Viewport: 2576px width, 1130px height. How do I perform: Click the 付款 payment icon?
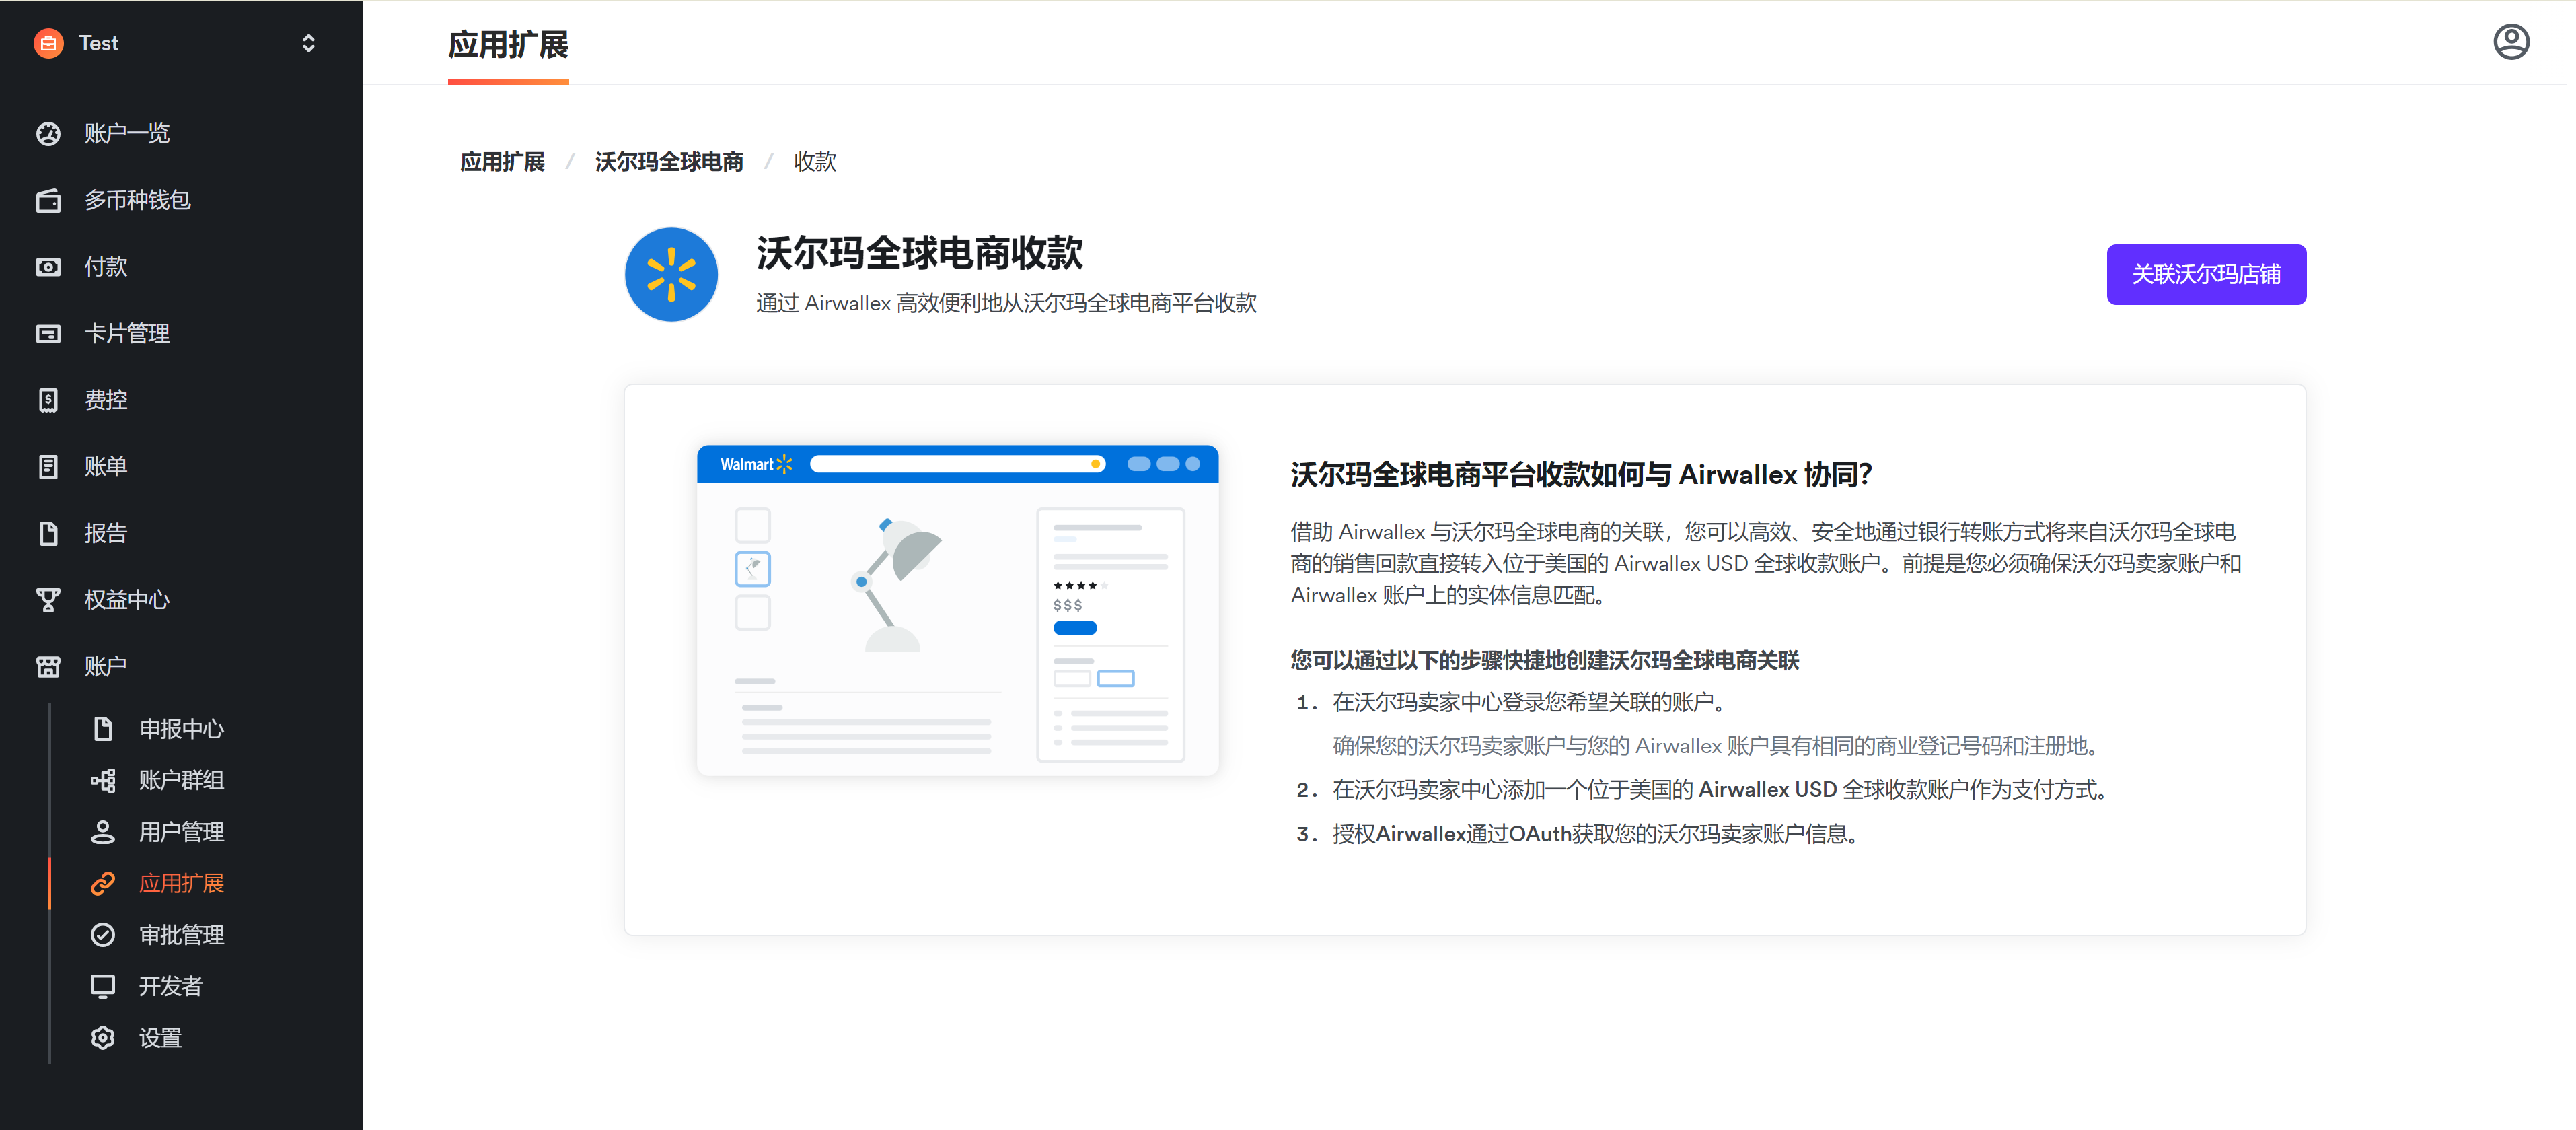[x=48, y=267]
